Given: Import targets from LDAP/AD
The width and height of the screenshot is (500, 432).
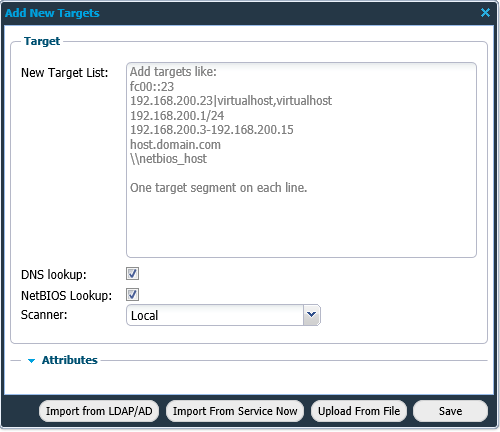Looking at the screenshot, I should [99, 411].
